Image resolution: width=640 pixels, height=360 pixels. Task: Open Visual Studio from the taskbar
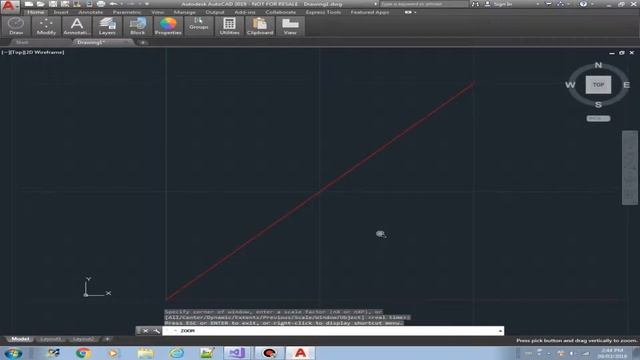[237, 353]
